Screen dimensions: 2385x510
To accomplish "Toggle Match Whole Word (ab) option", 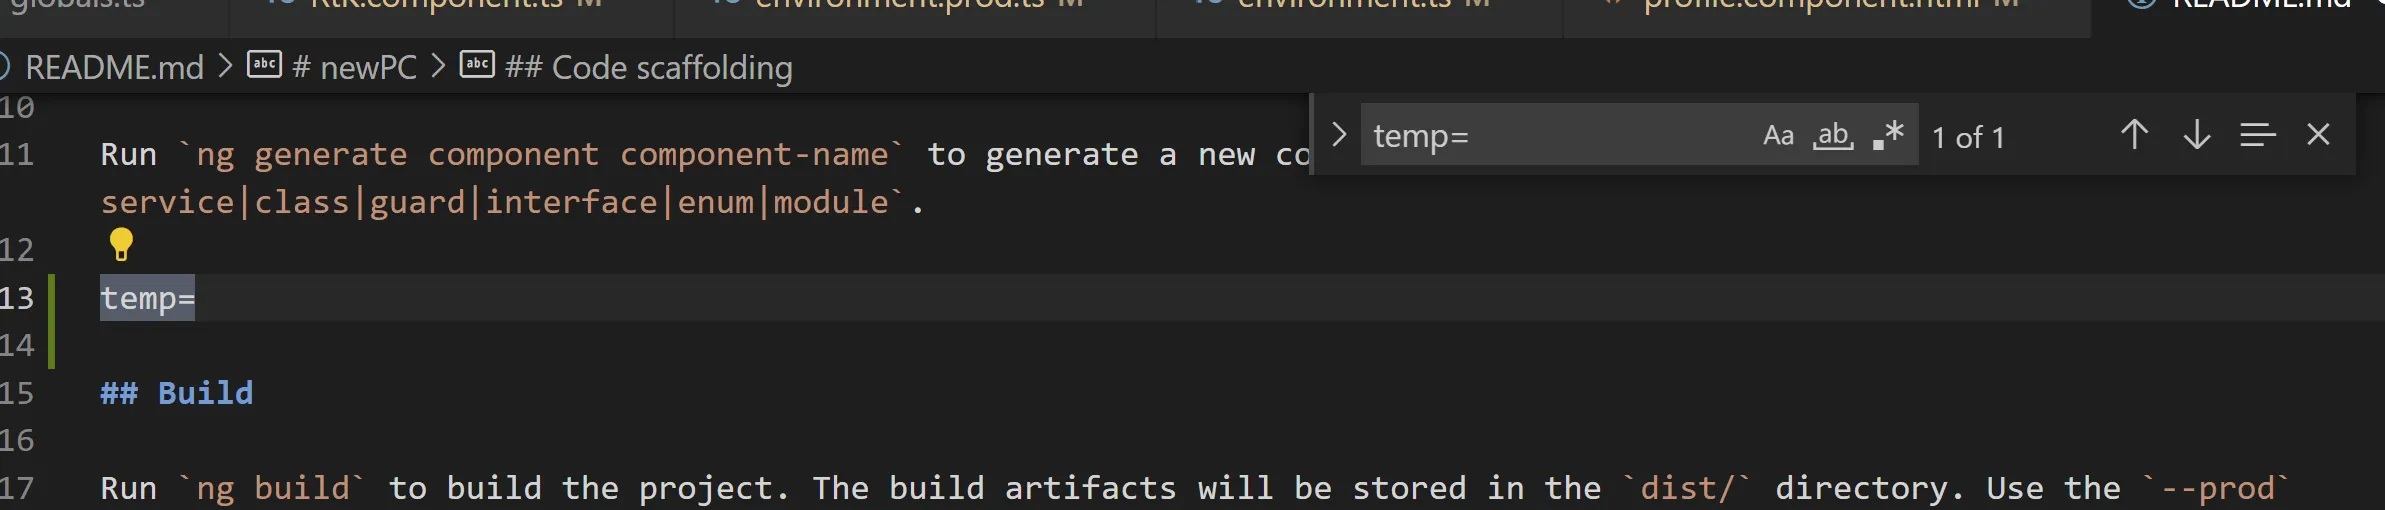I will pyautogui.click(x=1833, y=136).
